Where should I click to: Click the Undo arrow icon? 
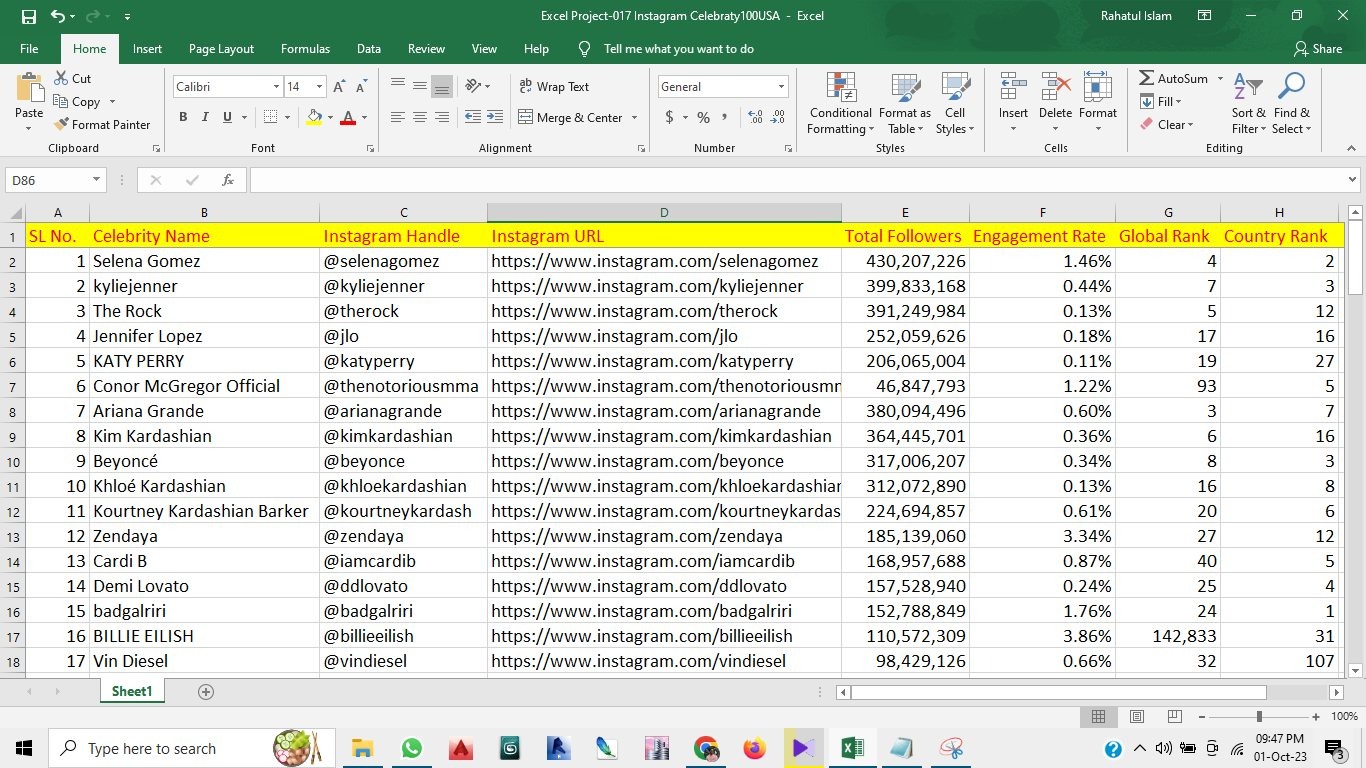57,16
